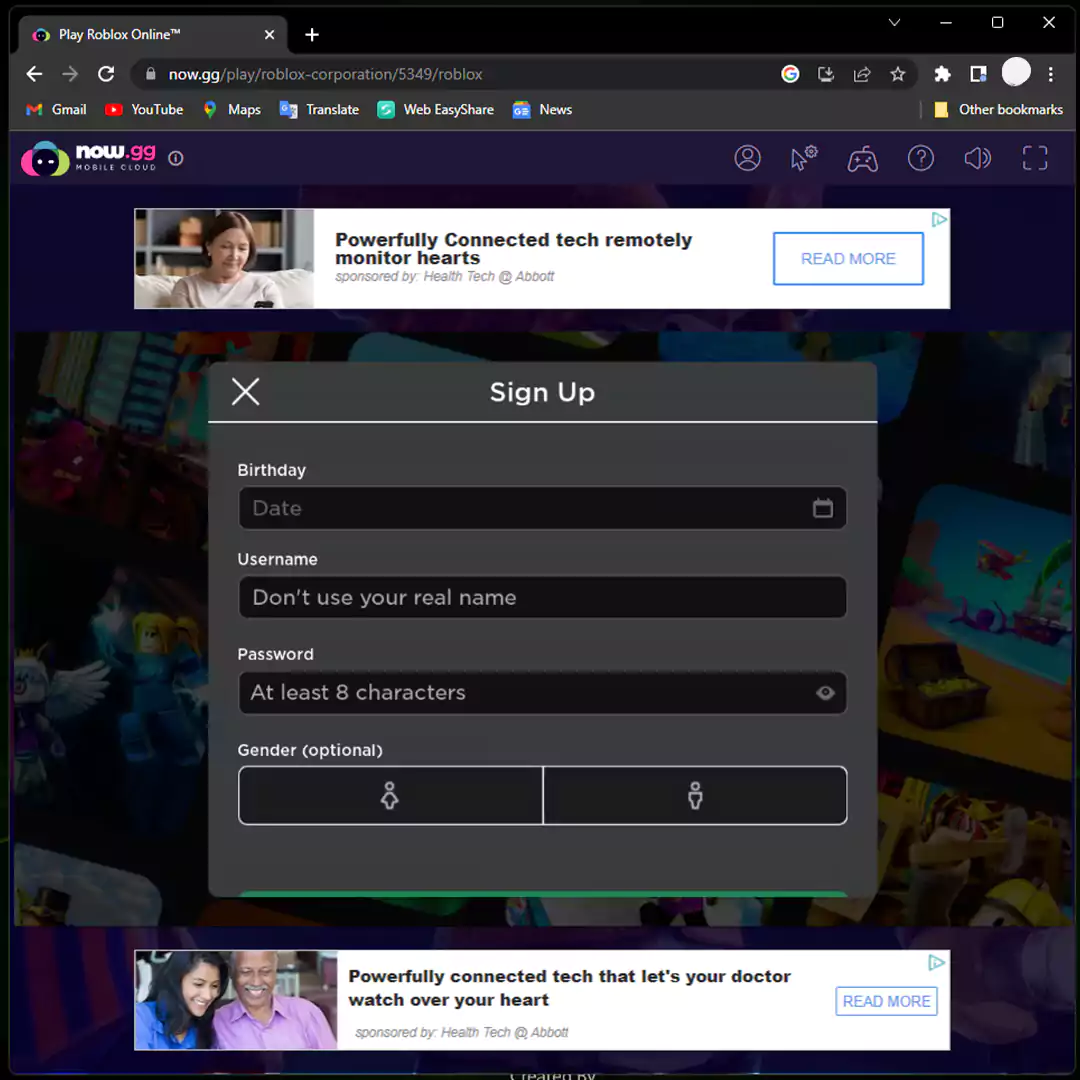Click the now.gg Mobile Cloud logo

pos(88,158)
